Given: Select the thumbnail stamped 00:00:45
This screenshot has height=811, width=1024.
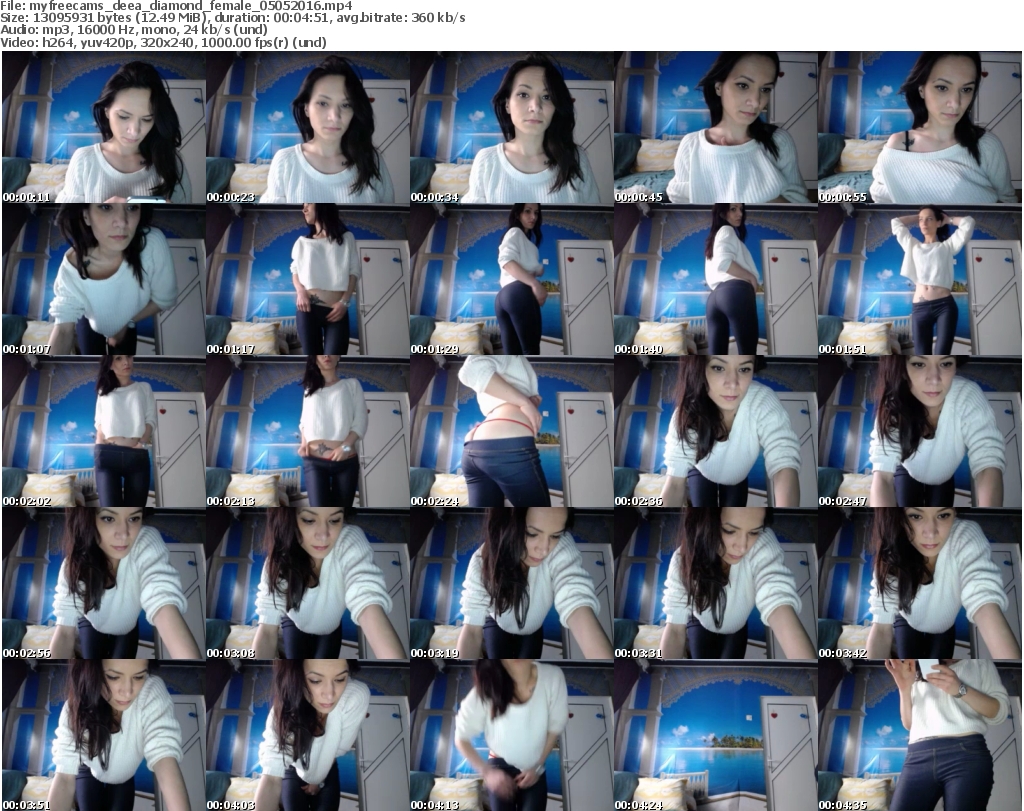Looking at the screenshot, I should (716, 127).
